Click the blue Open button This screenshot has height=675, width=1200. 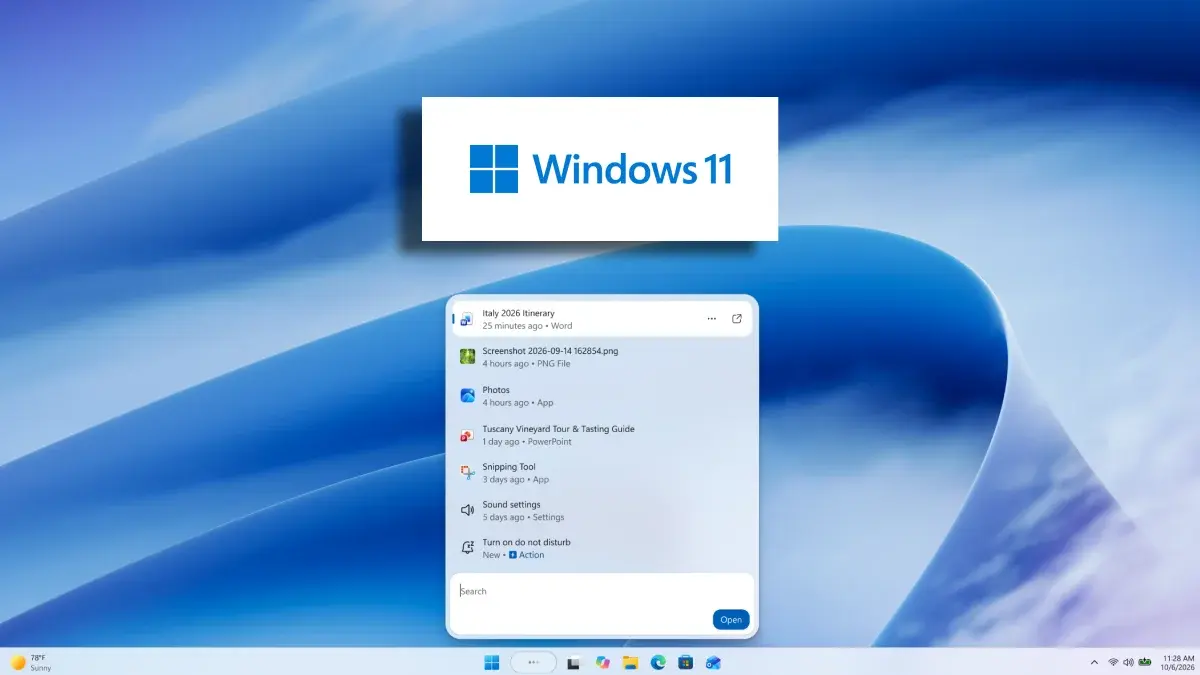(x=731, y=620)
